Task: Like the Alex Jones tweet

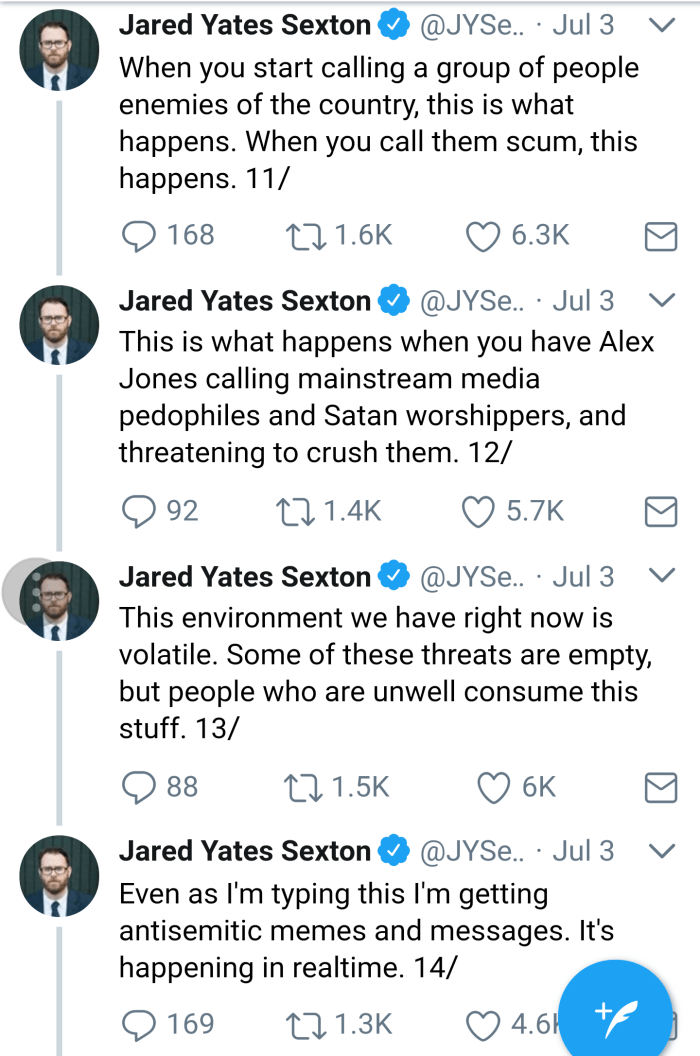Action: (x=479, y=511)
